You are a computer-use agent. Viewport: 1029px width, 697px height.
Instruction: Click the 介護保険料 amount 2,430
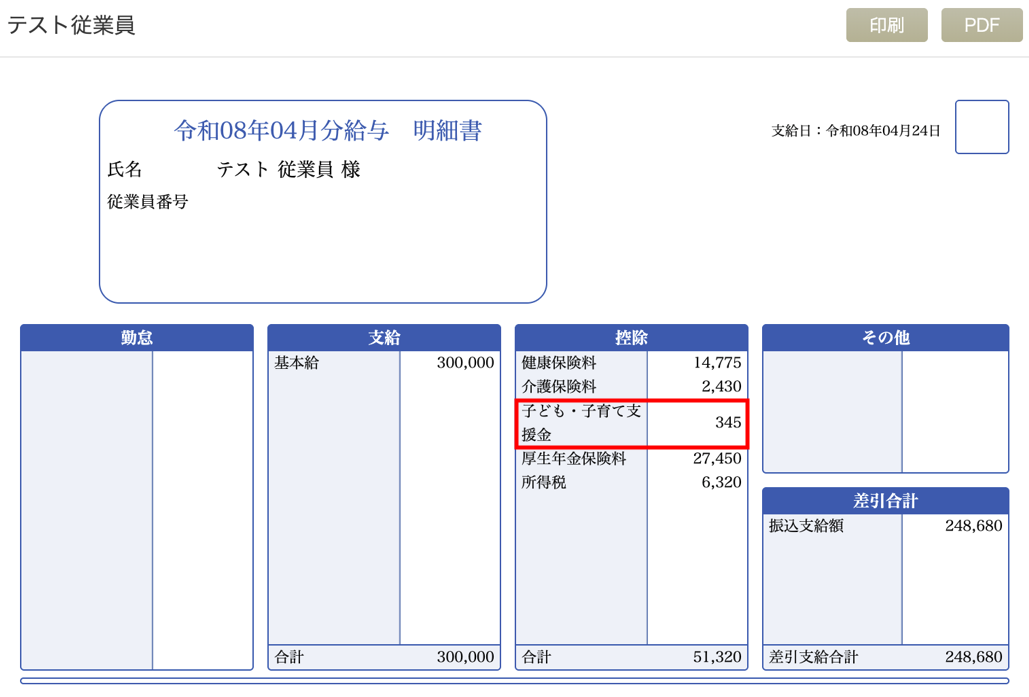721,386
